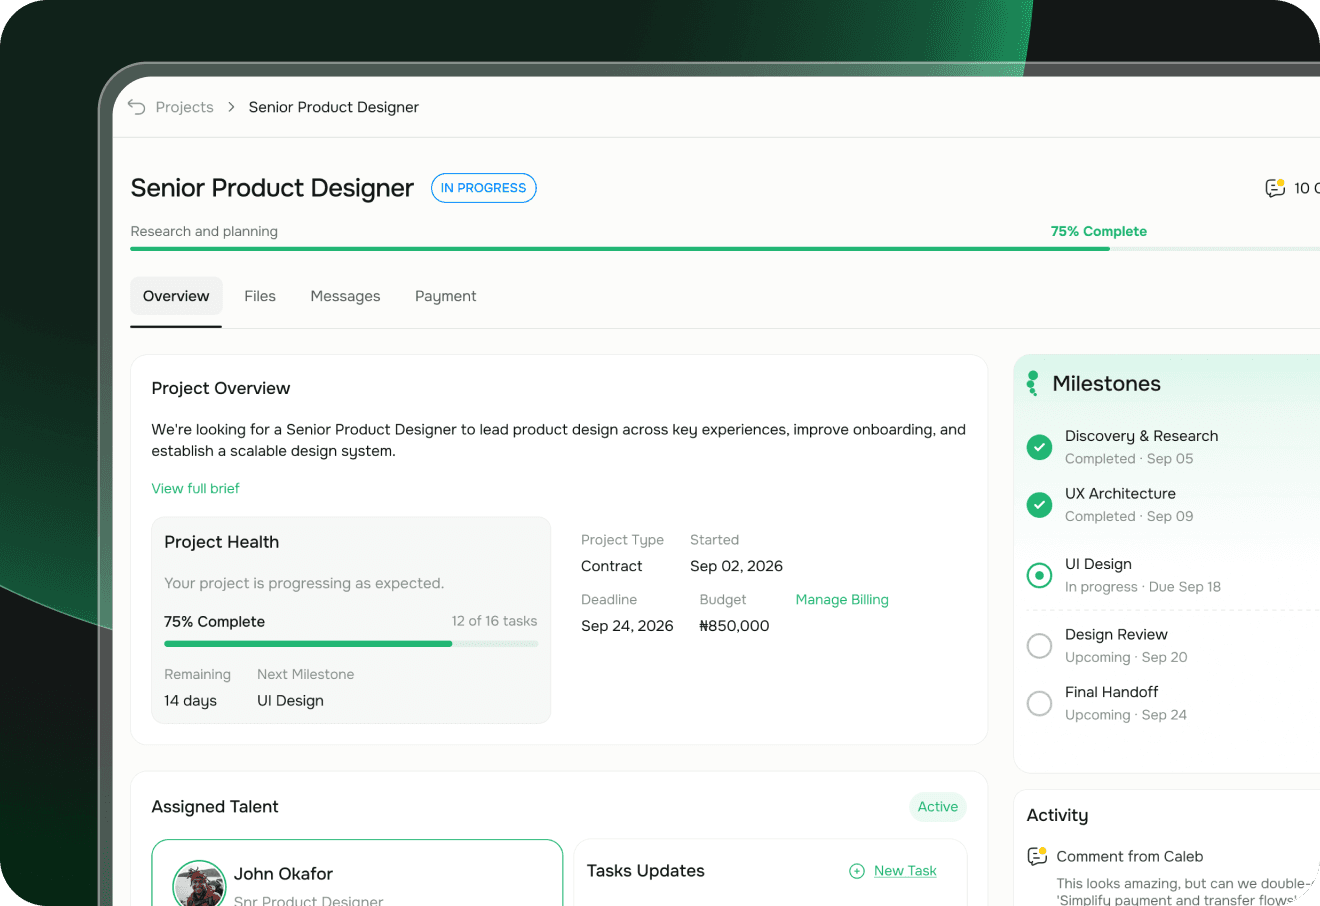This screenshot has width=1320, height=906.
Task: Click the Assigned Talent heading
Action: pos(215,807)
